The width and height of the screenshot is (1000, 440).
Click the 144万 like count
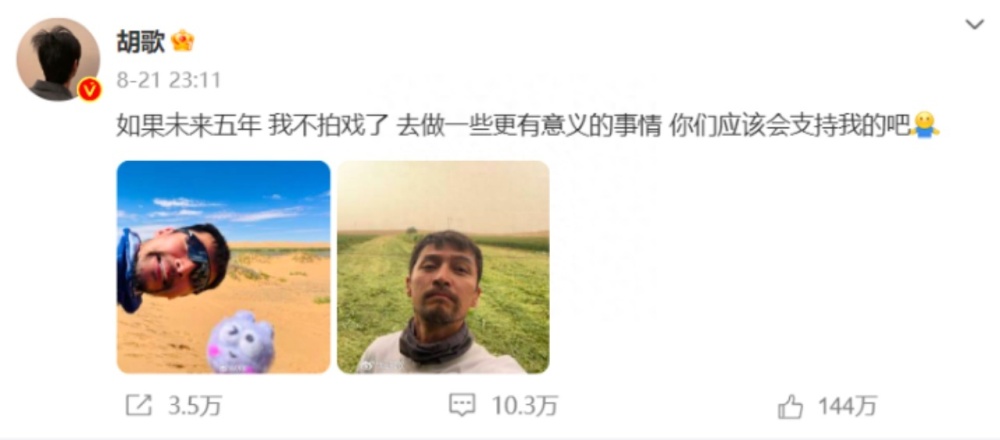tap(848, 406)
